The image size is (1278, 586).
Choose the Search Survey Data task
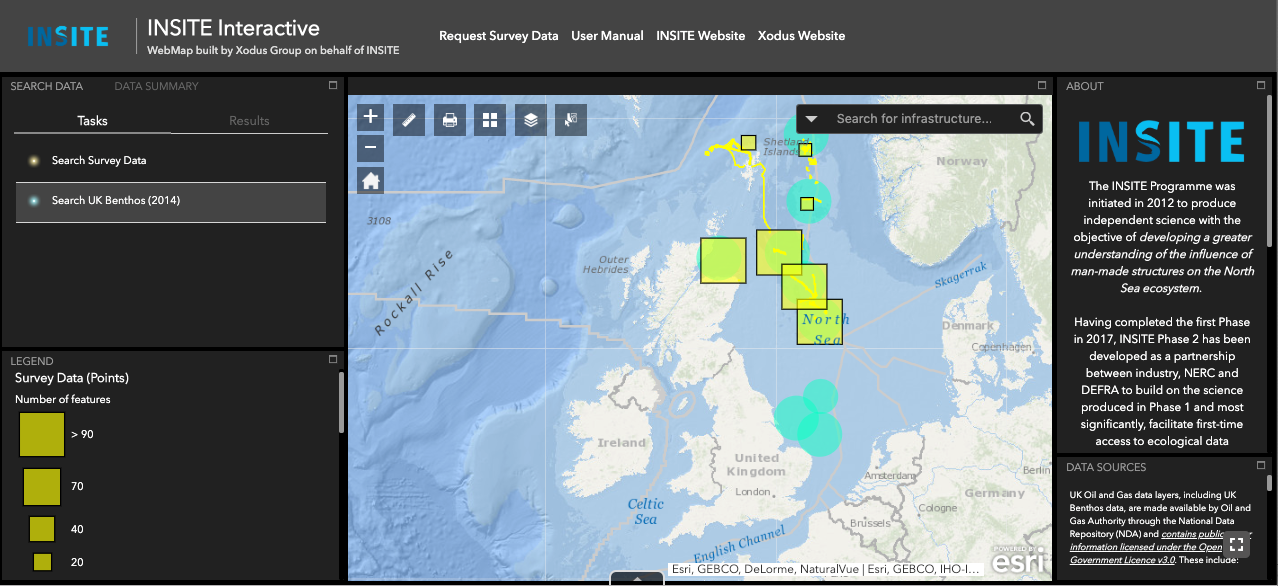[x=171, y=160]
